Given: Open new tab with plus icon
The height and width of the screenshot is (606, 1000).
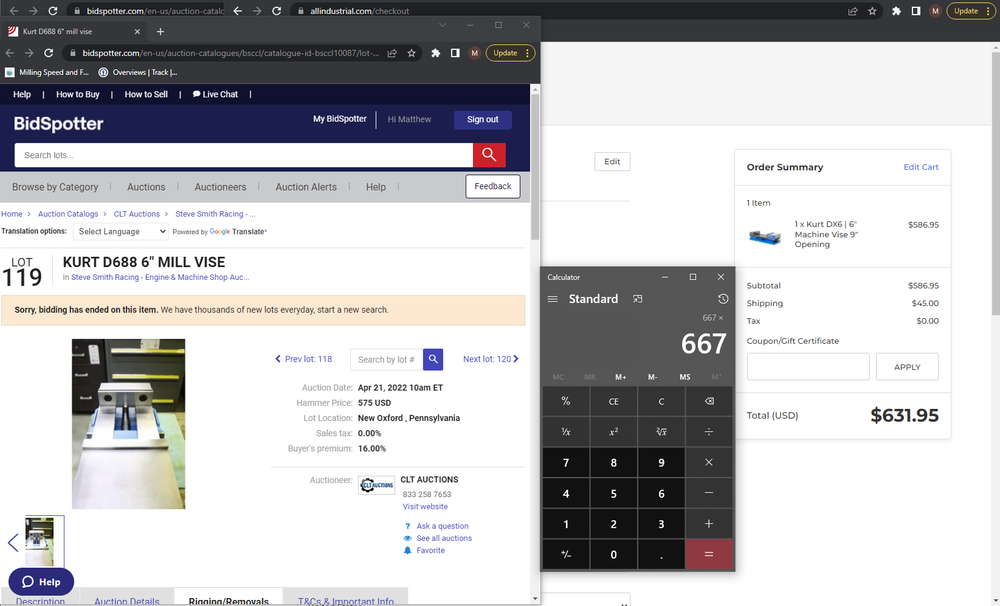Looking at the screenshot, I should tap(160, 31).
